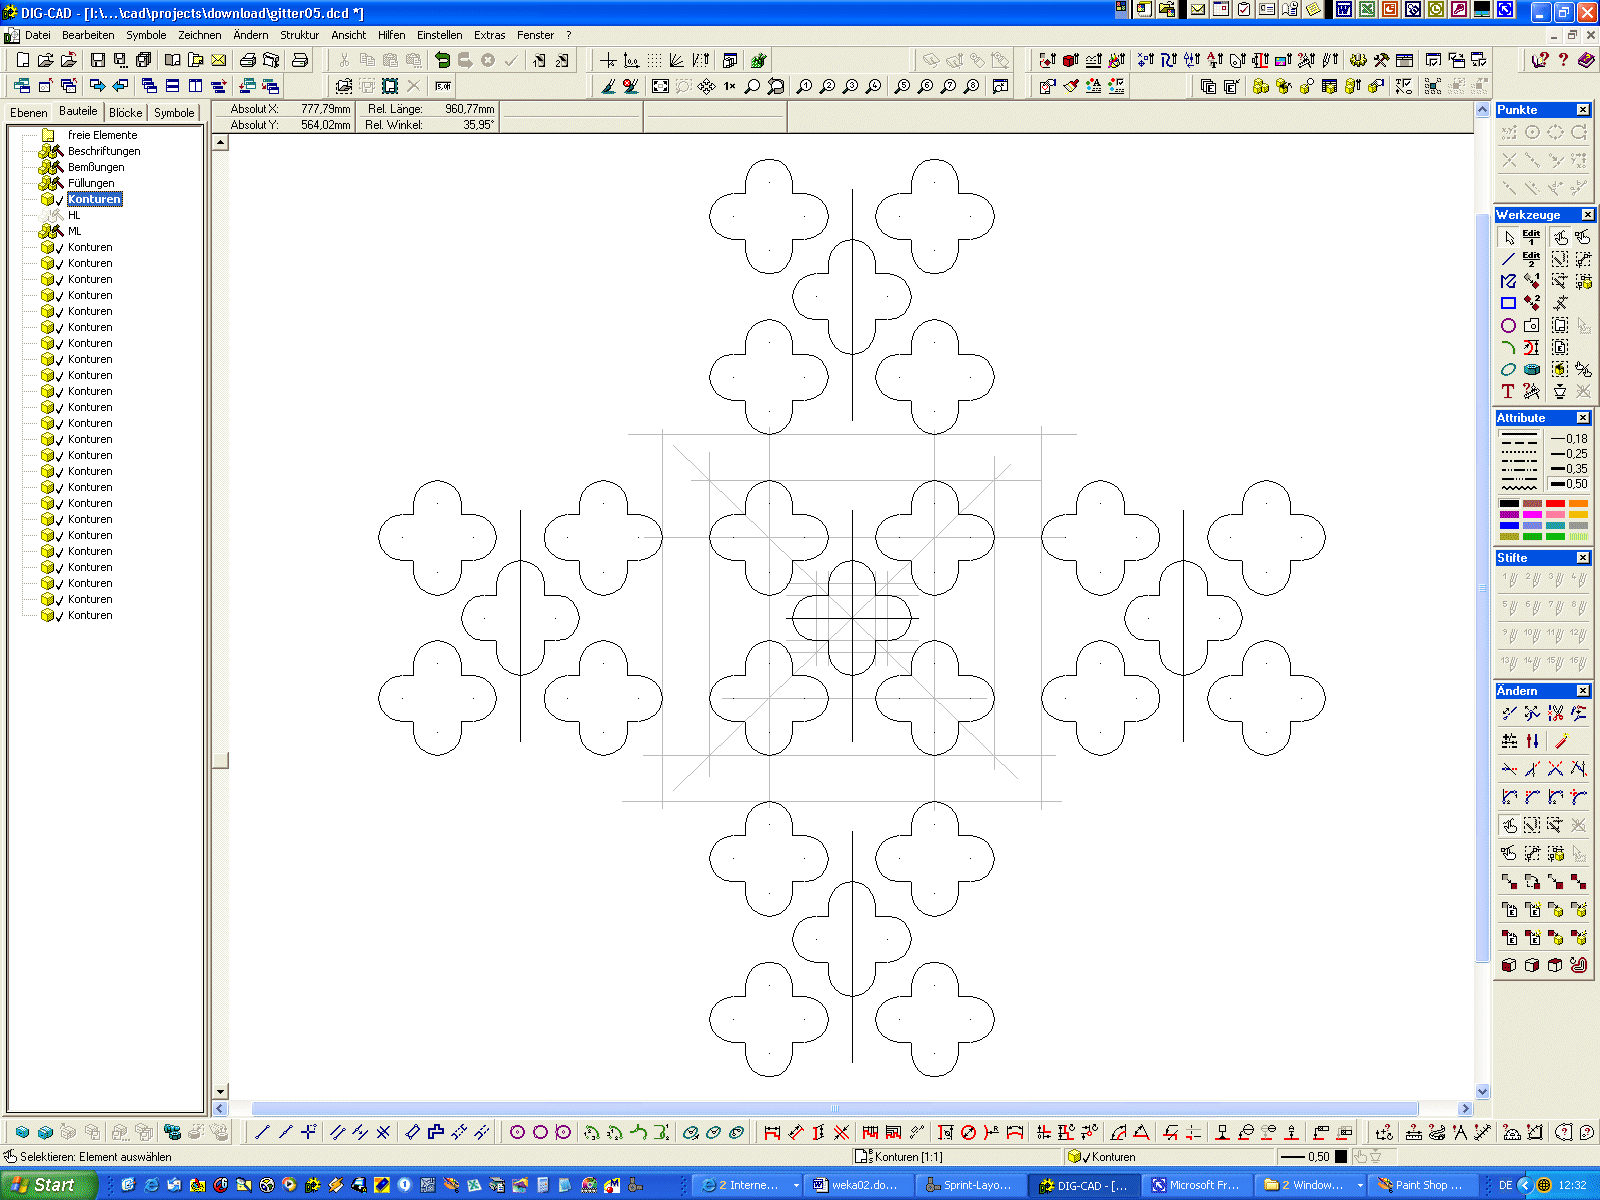The width and height of the screenshot is (1600, 1200).
Task: Click the tree panel scroll up arrow
Action: (x=221, y=142)
